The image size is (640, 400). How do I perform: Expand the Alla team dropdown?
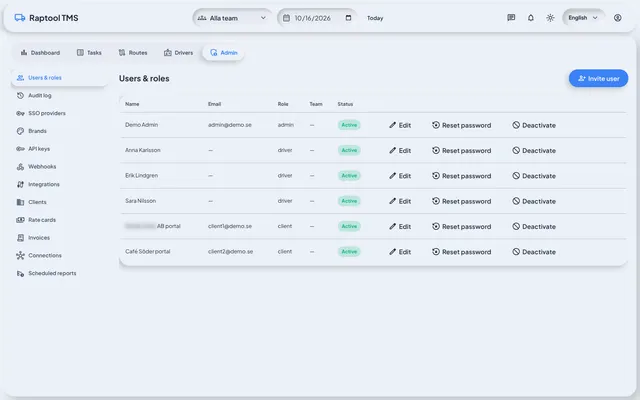pos(232,18)
